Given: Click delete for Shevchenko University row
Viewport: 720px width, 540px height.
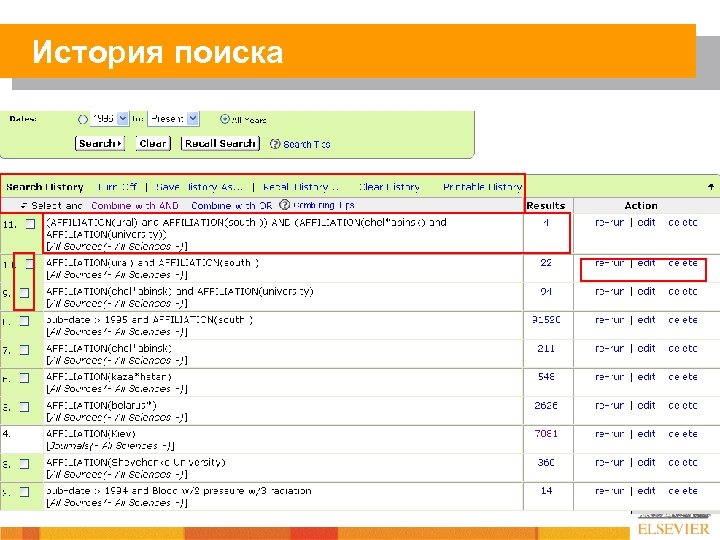Looking at the screenshot, I should pos(683,463).
